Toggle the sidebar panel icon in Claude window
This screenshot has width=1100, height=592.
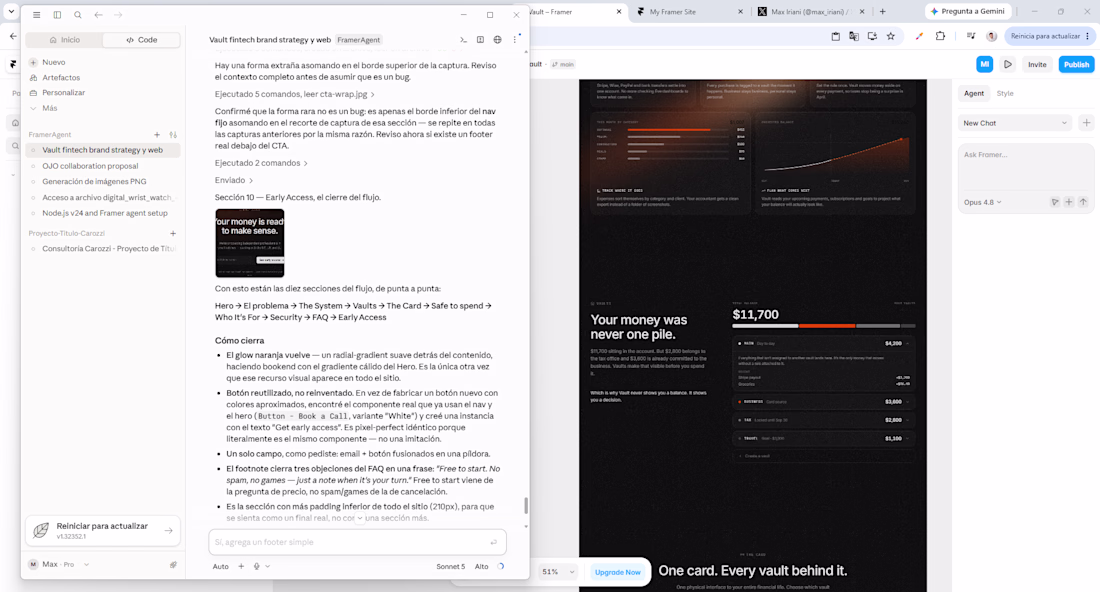58,15
